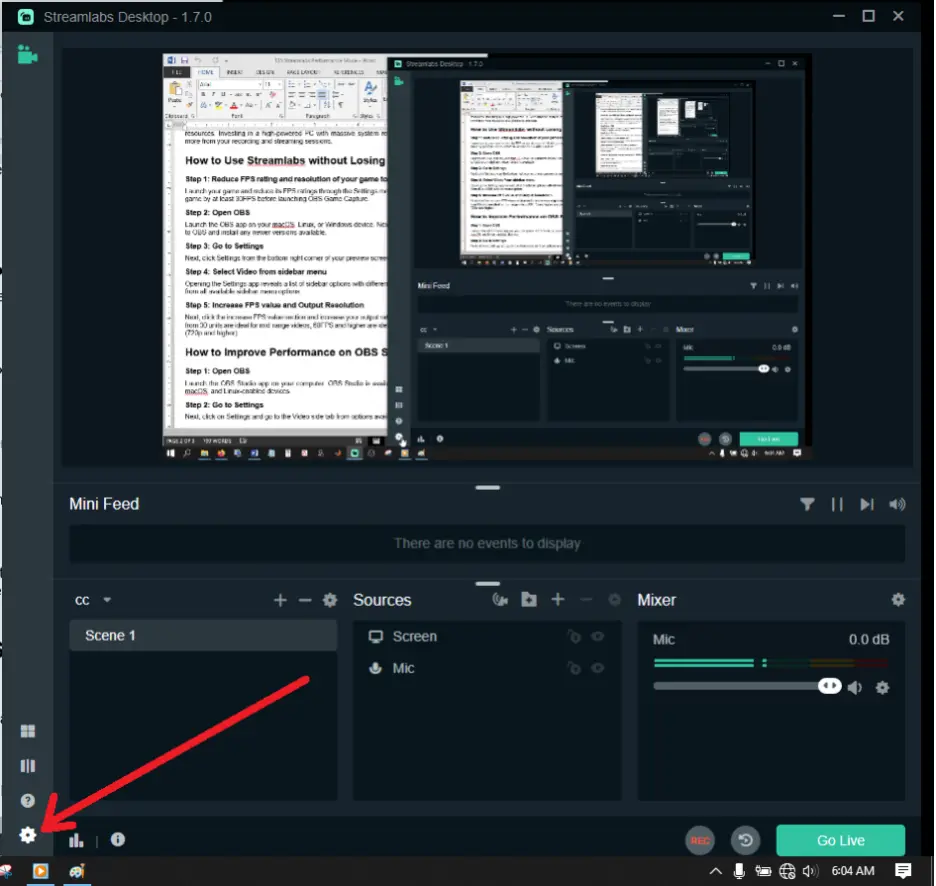The image size is (936, 886).
Task: Open the Layout Editor grid icon
Action: coord(27,731)
